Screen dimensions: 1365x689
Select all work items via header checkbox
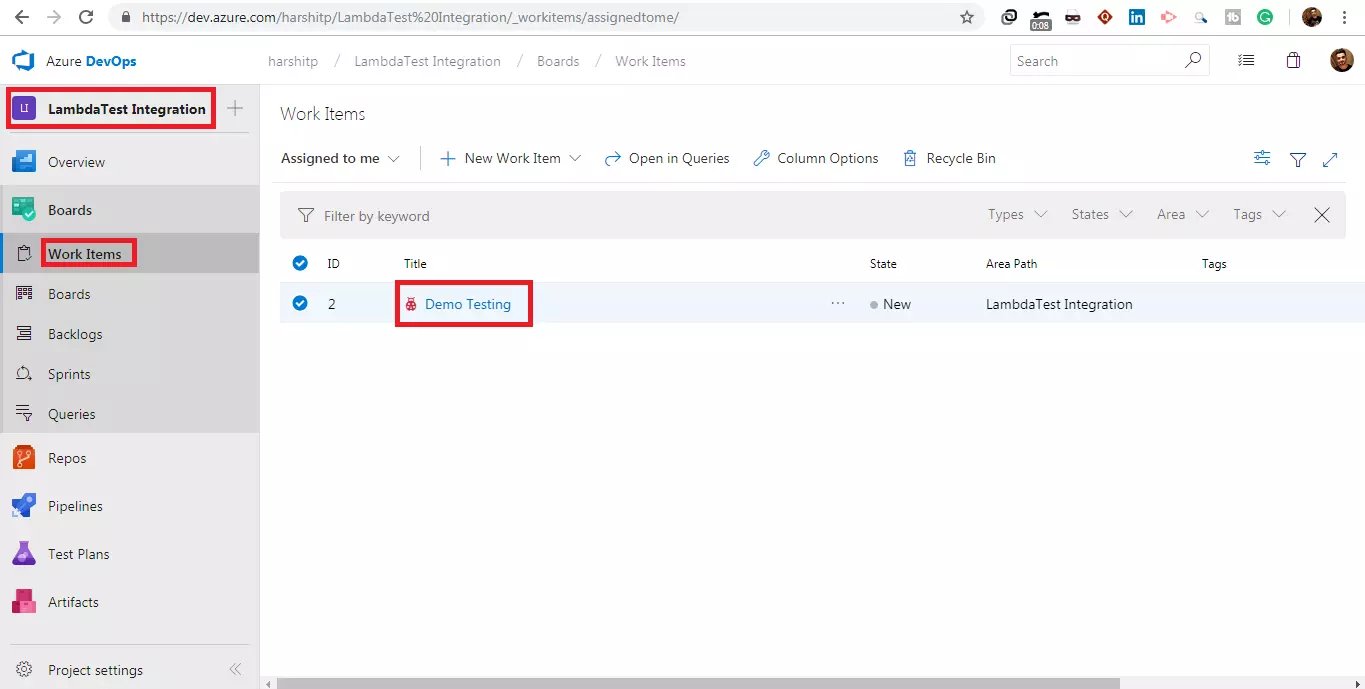coord(300,263)
